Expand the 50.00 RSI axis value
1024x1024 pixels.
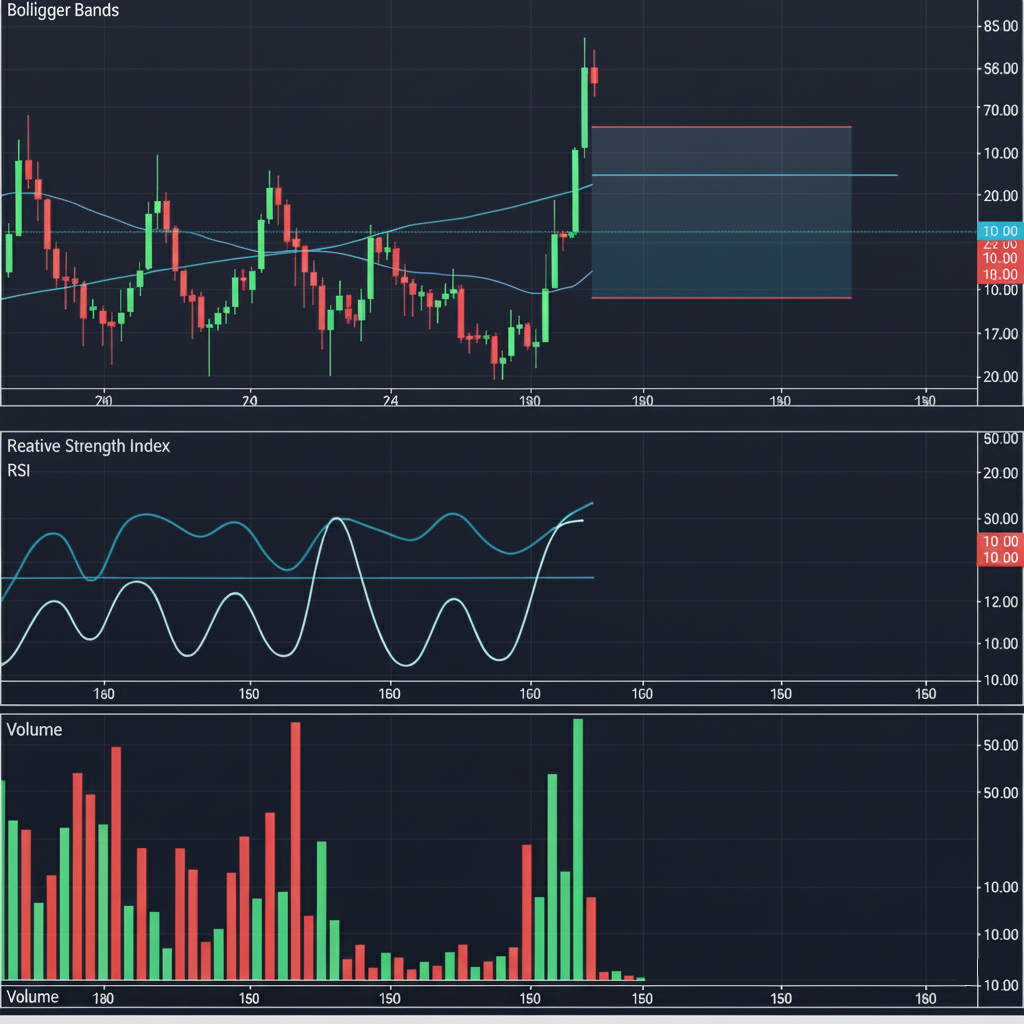[x=999, y=438]
